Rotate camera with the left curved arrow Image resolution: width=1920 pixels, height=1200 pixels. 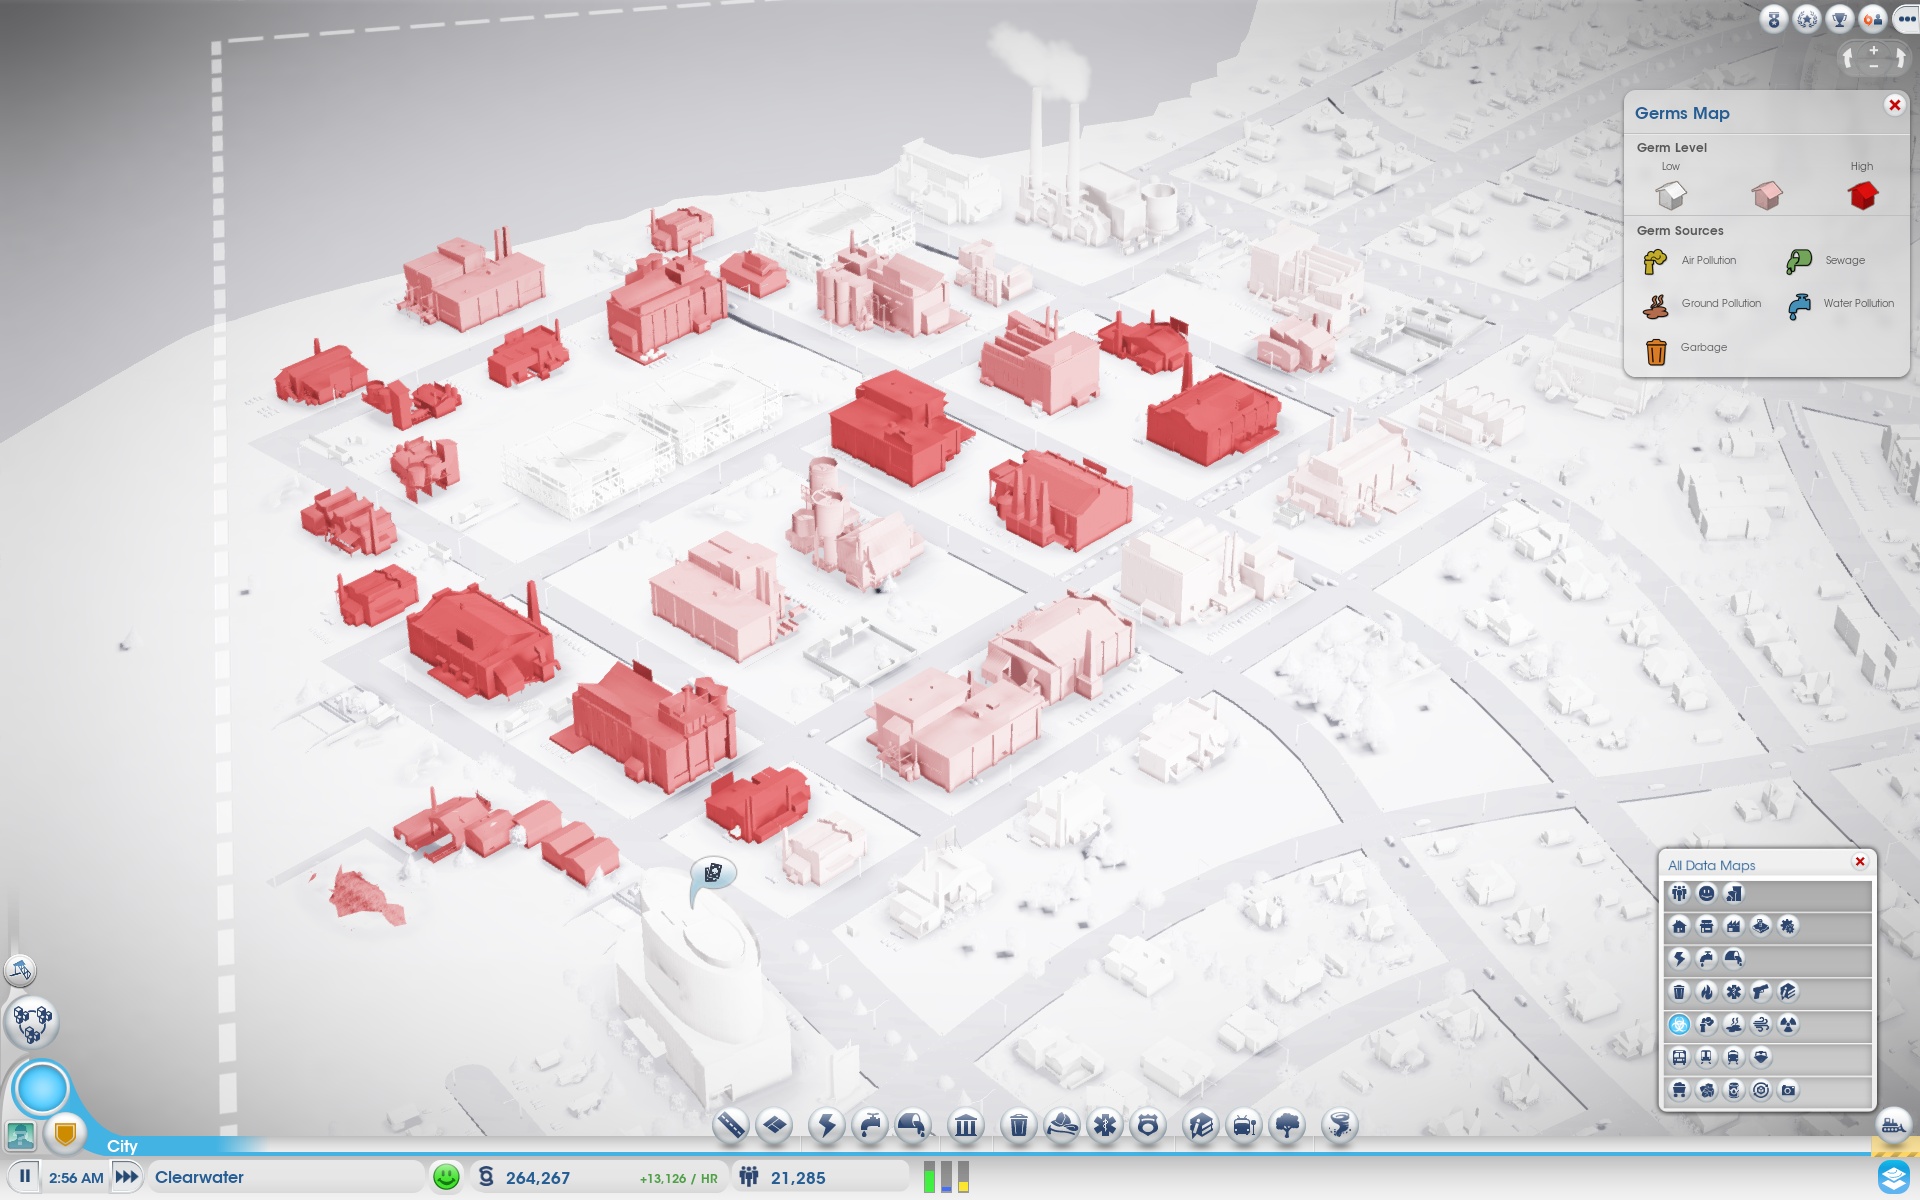pos(1849,58)
